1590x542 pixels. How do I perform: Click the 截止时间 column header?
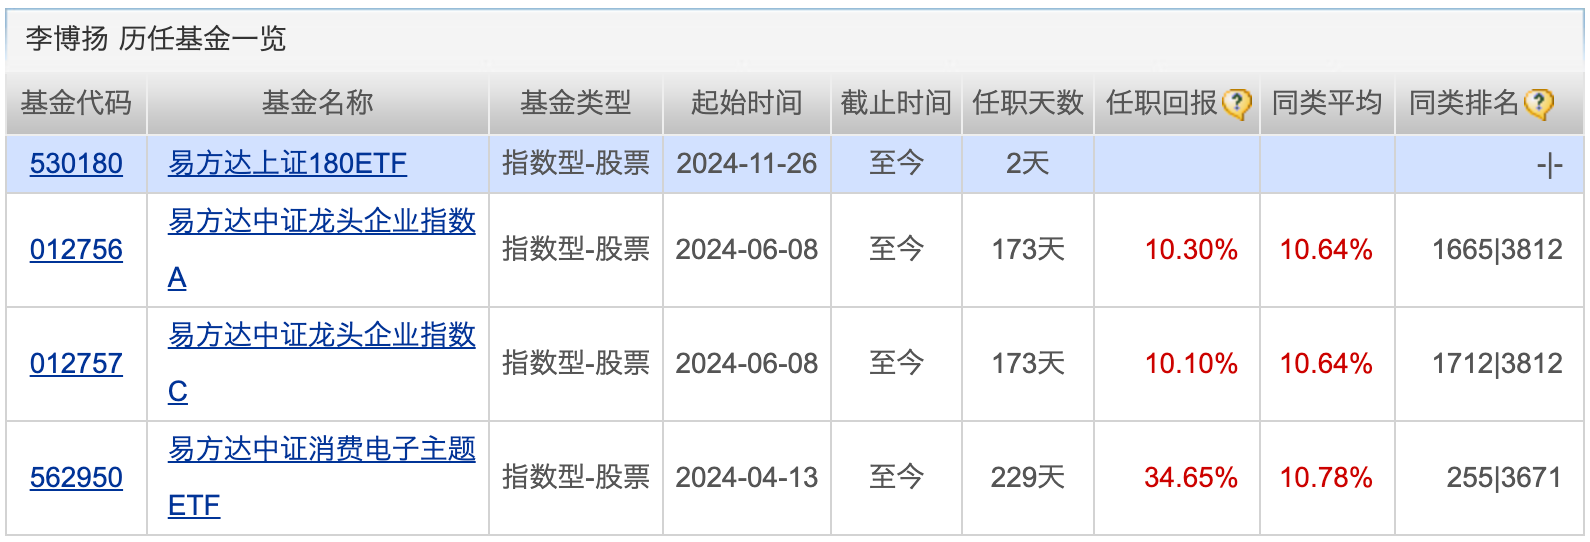point(896,103)
